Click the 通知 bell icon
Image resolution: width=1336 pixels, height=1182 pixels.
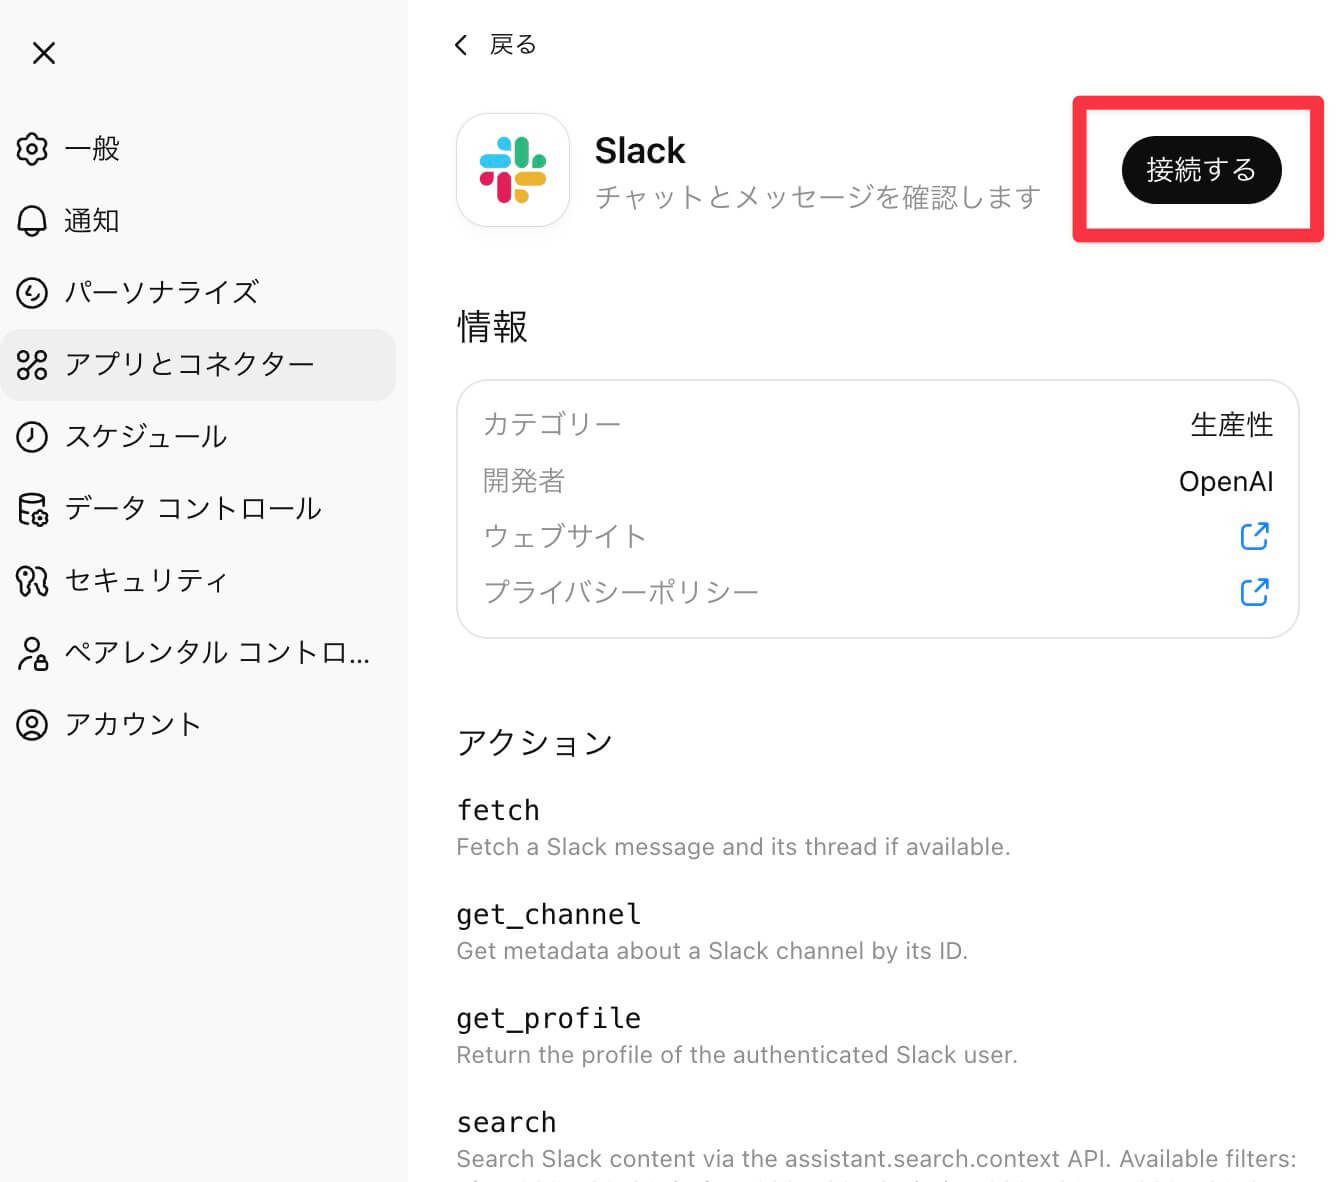(32, 221)
